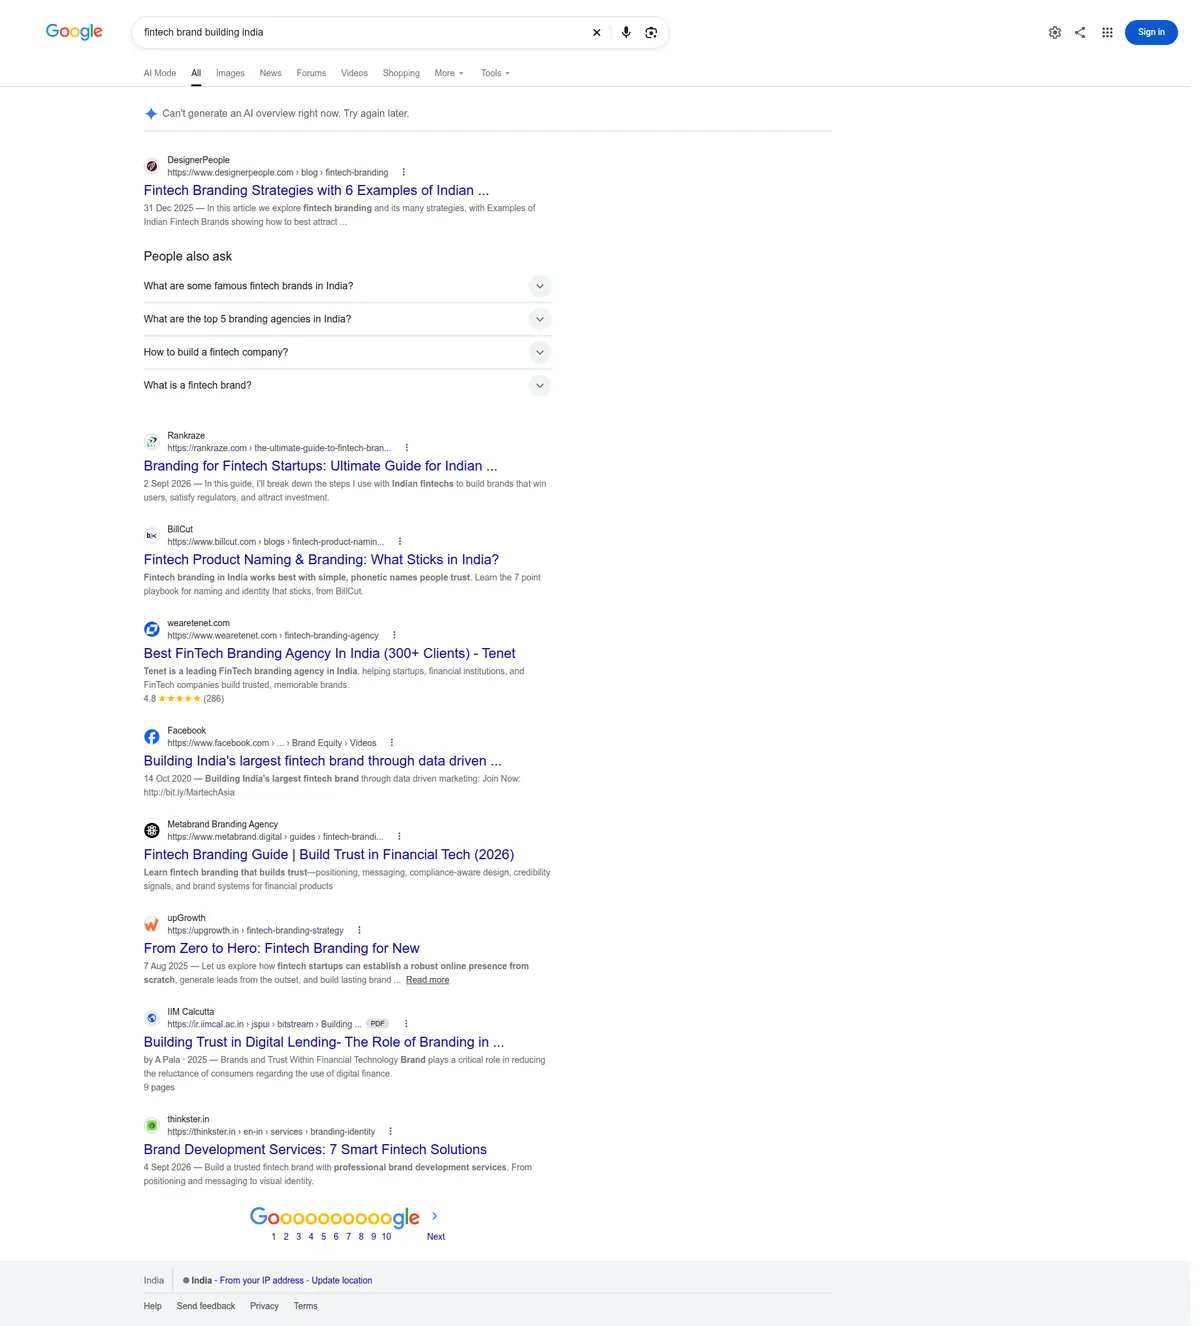Click into the search input field

[360, 32]
